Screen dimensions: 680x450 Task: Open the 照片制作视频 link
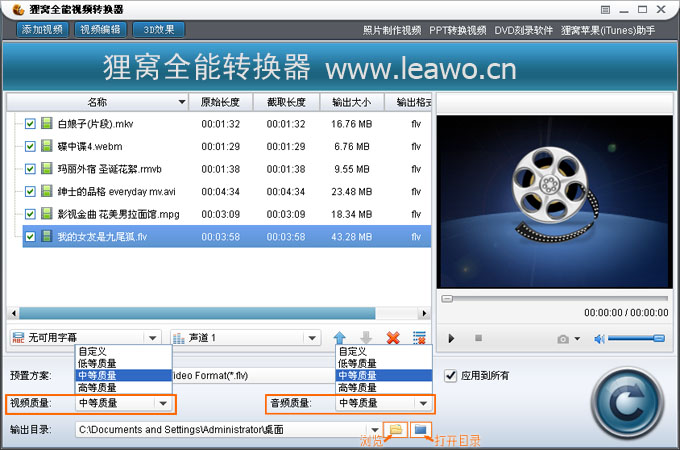click(392, 30)
